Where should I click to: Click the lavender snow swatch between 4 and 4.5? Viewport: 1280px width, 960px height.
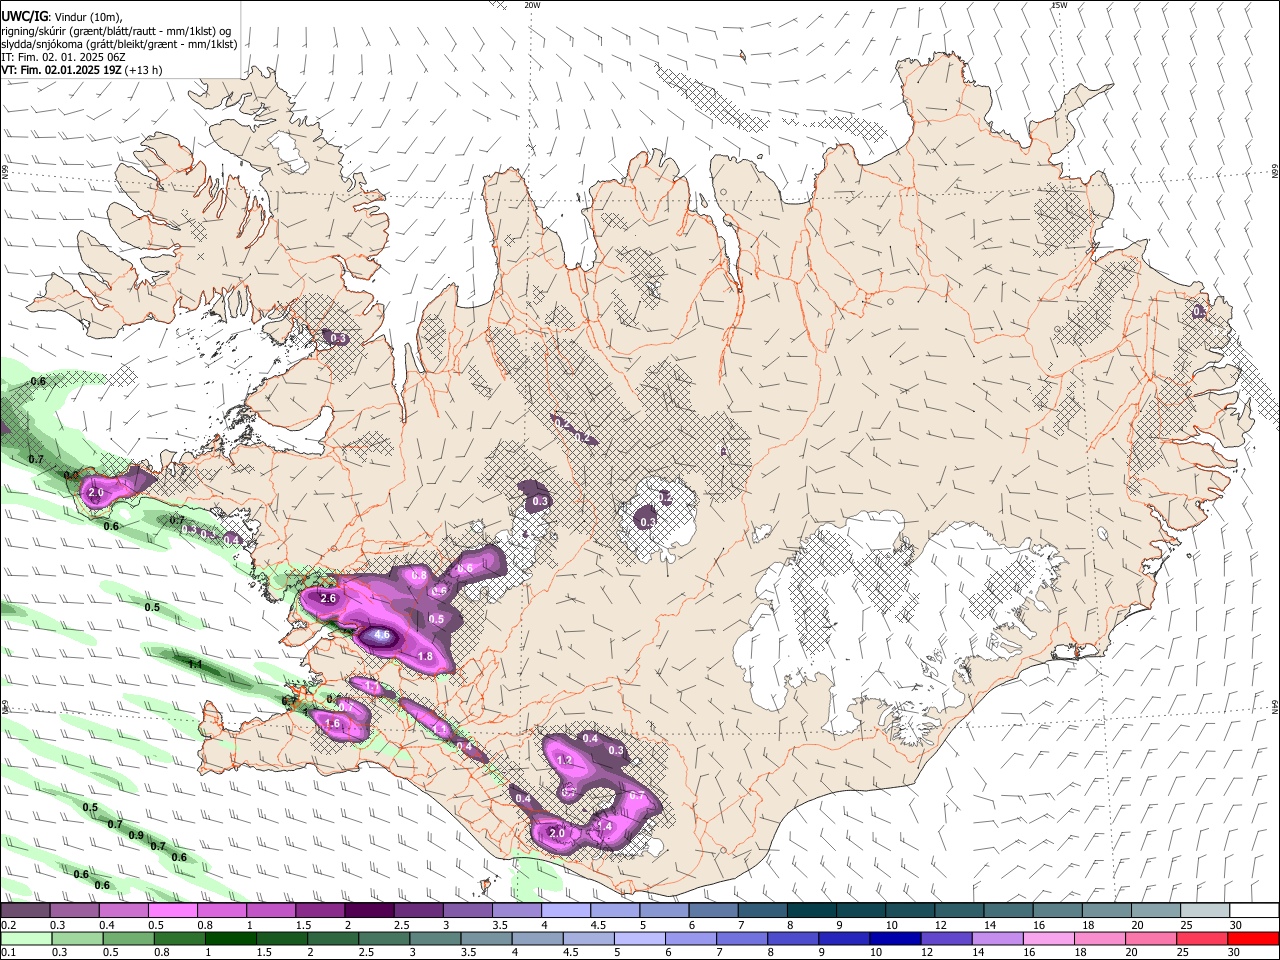click(565, 911)
